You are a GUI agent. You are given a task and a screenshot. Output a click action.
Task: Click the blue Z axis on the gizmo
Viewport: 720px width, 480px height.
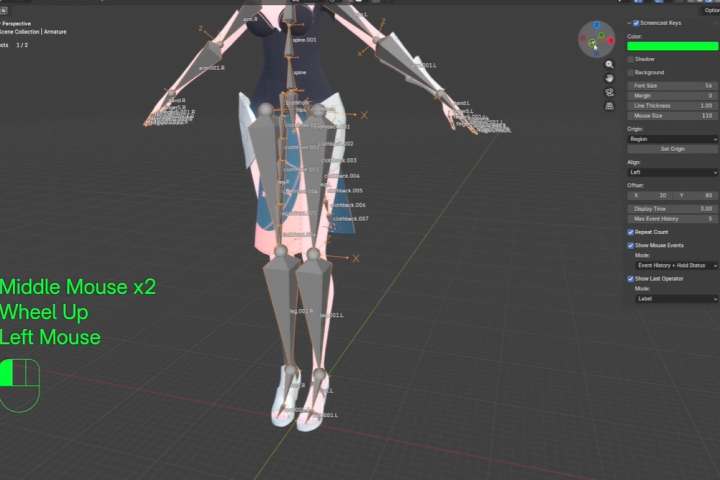596,25
